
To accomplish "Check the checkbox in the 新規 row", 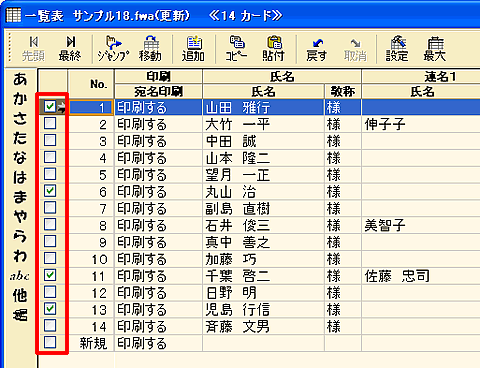I will coord(50,342).
